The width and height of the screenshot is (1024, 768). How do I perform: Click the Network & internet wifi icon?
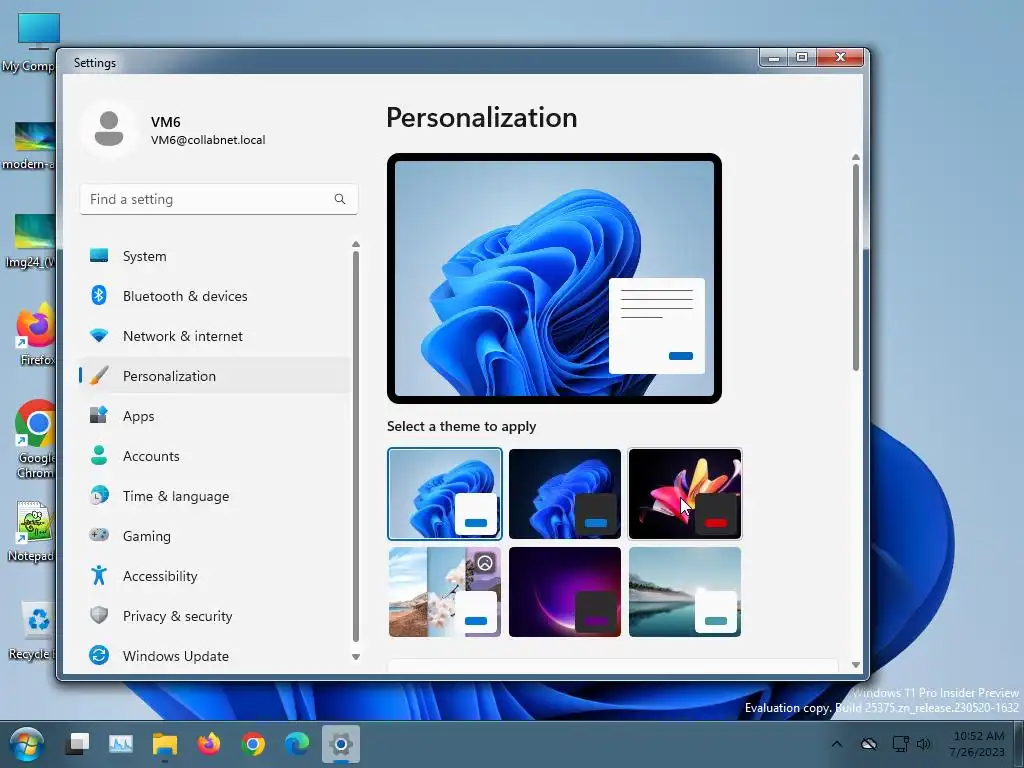pos(99,336)
